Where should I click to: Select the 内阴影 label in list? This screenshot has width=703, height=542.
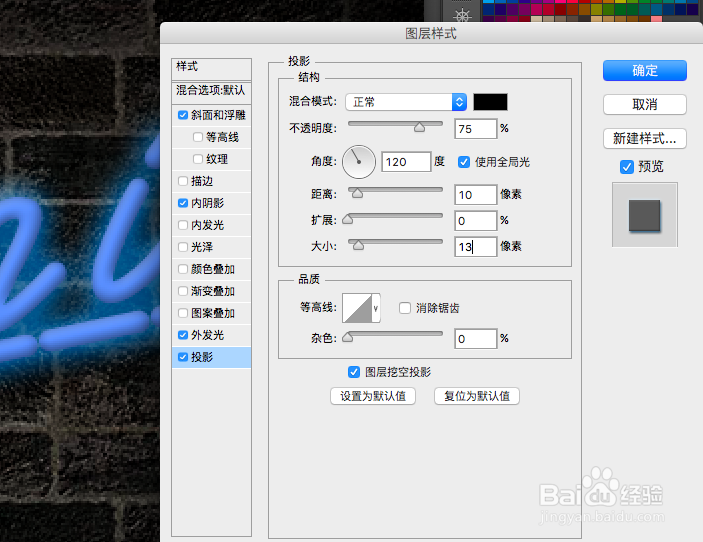point(207,203)
